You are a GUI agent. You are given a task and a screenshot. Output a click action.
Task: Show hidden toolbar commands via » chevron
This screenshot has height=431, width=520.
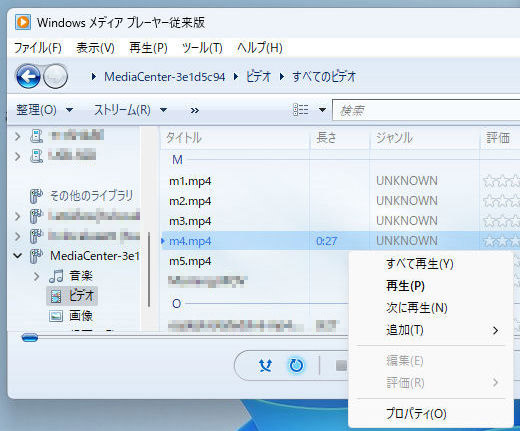click(195, 110)
